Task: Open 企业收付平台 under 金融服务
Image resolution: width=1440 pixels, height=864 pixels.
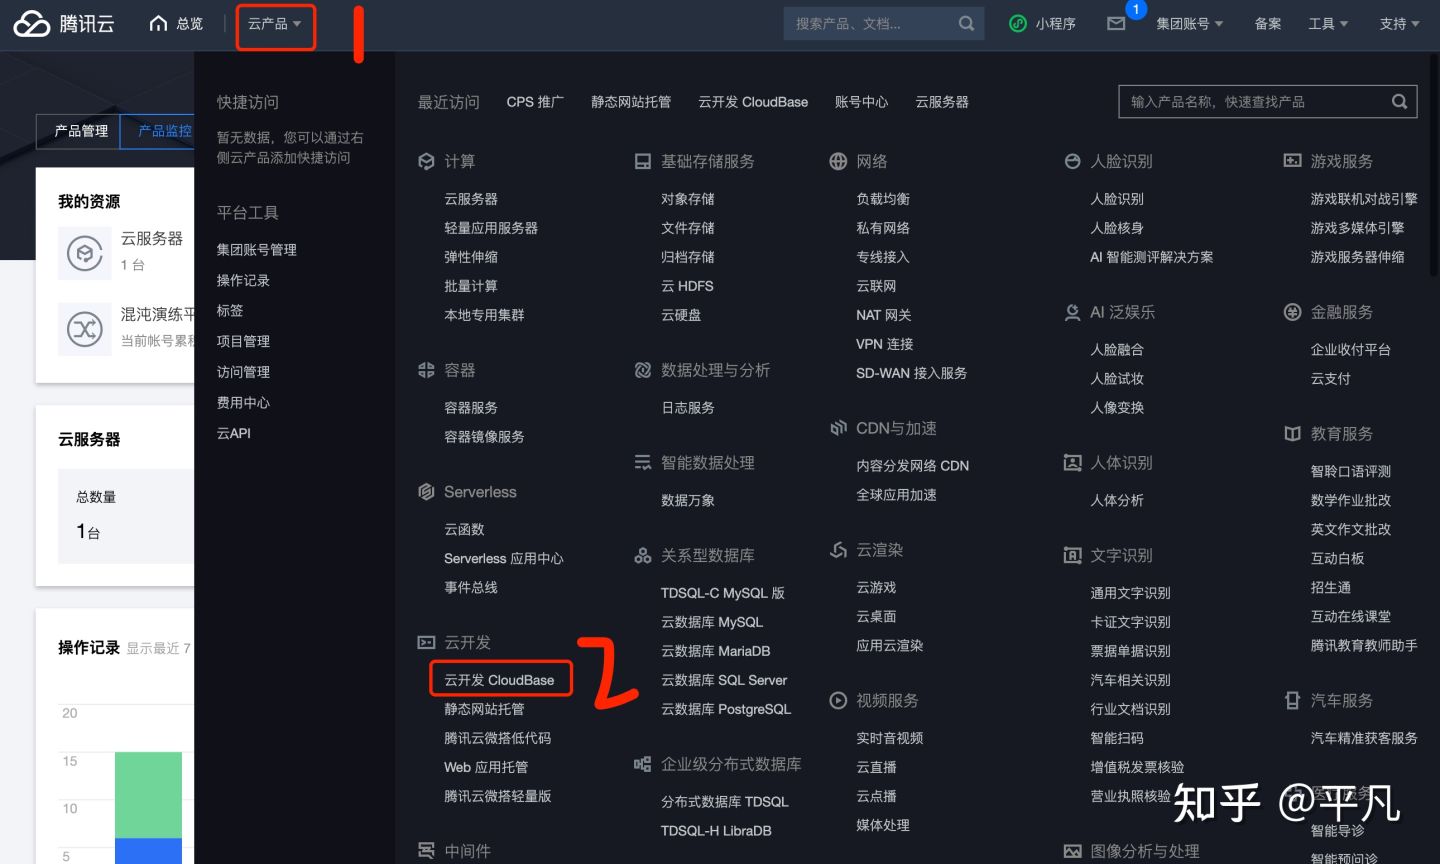Action: (1351, 350)
